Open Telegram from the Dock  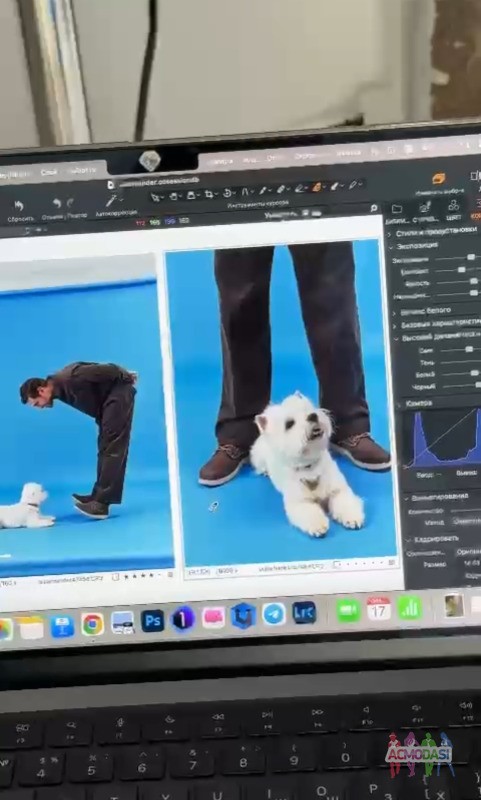click(274, 614)
